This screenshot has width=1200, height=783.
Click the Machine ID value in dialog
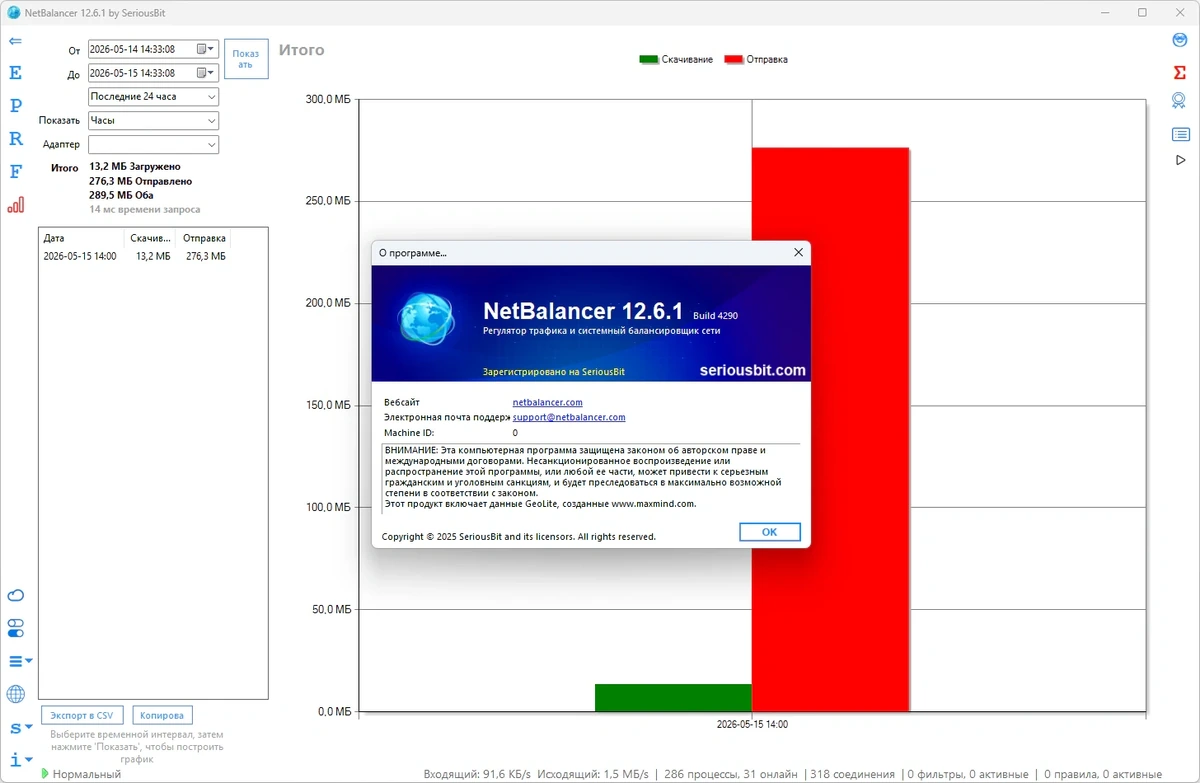[x=515, y=433]
